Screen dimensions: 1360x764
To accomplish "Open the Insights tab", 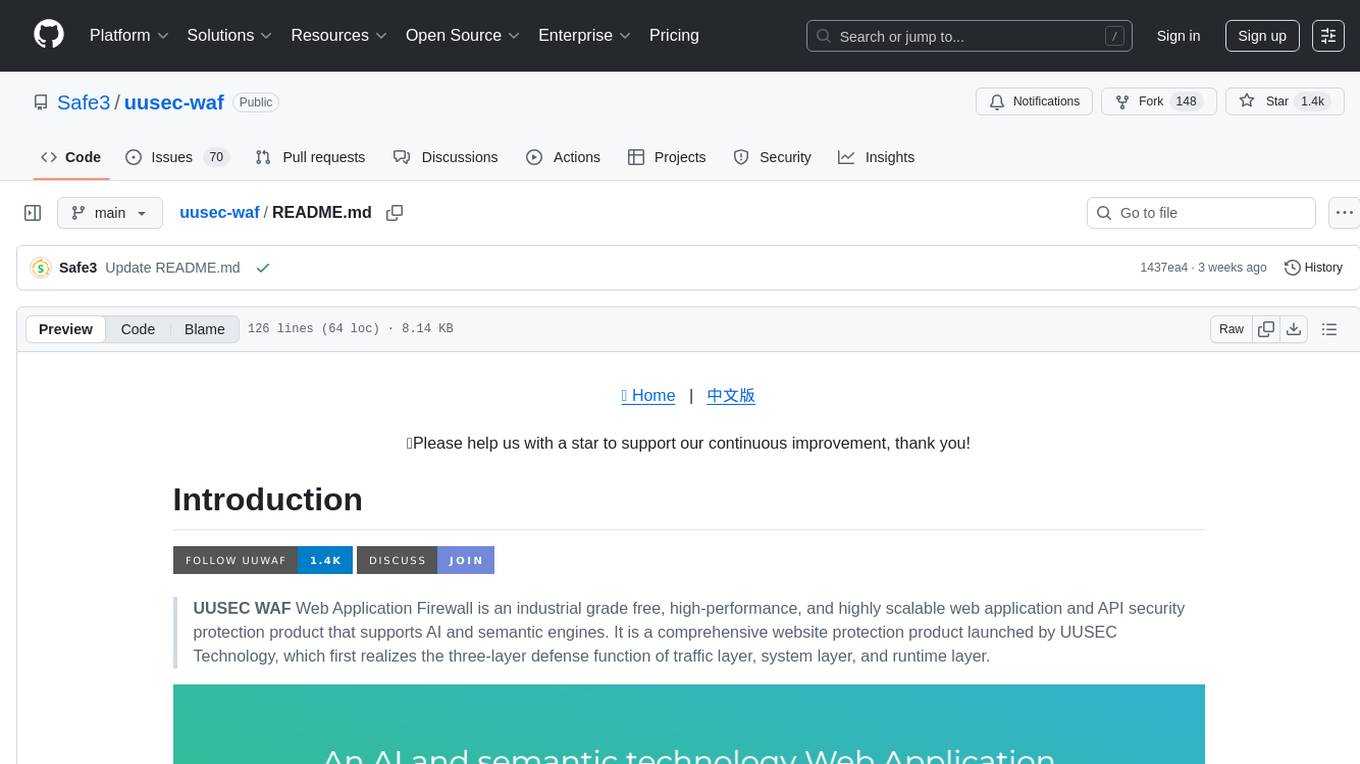I will point(876,157).
